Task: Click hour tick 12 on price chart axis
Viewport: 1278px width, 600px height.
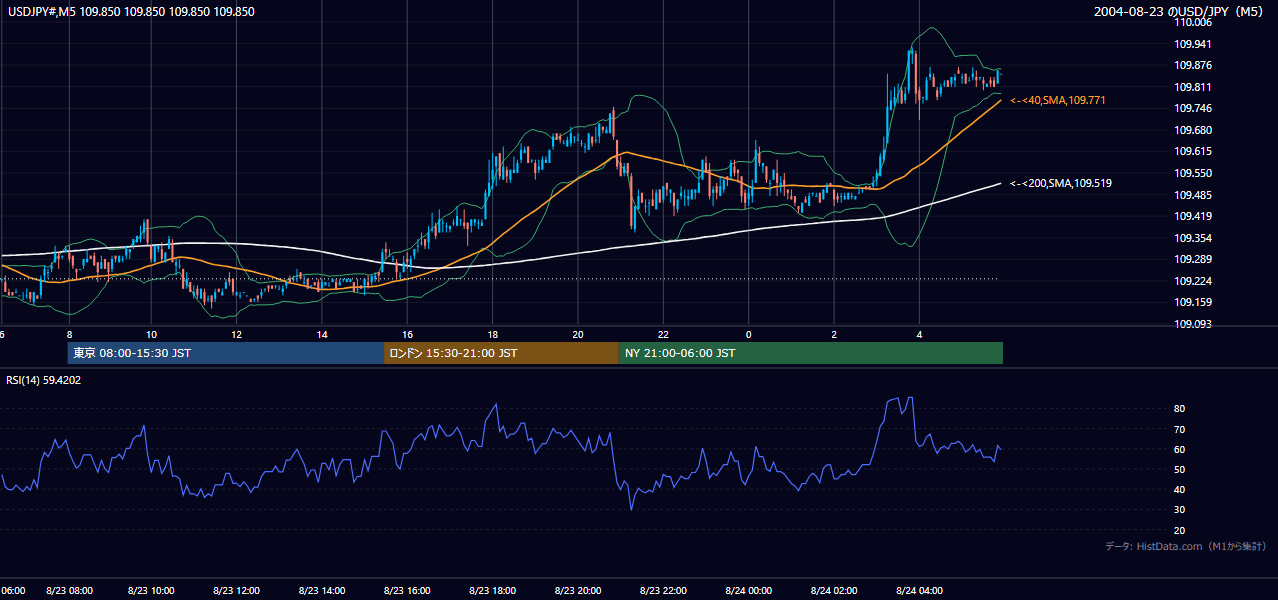Action: pos(237,334)
